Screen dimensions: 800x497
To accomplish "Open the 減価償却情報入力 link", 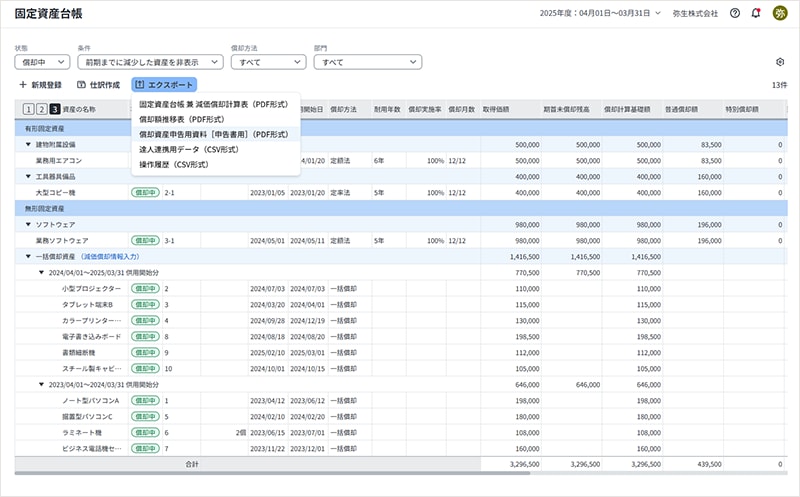I will tap(110, 257).
